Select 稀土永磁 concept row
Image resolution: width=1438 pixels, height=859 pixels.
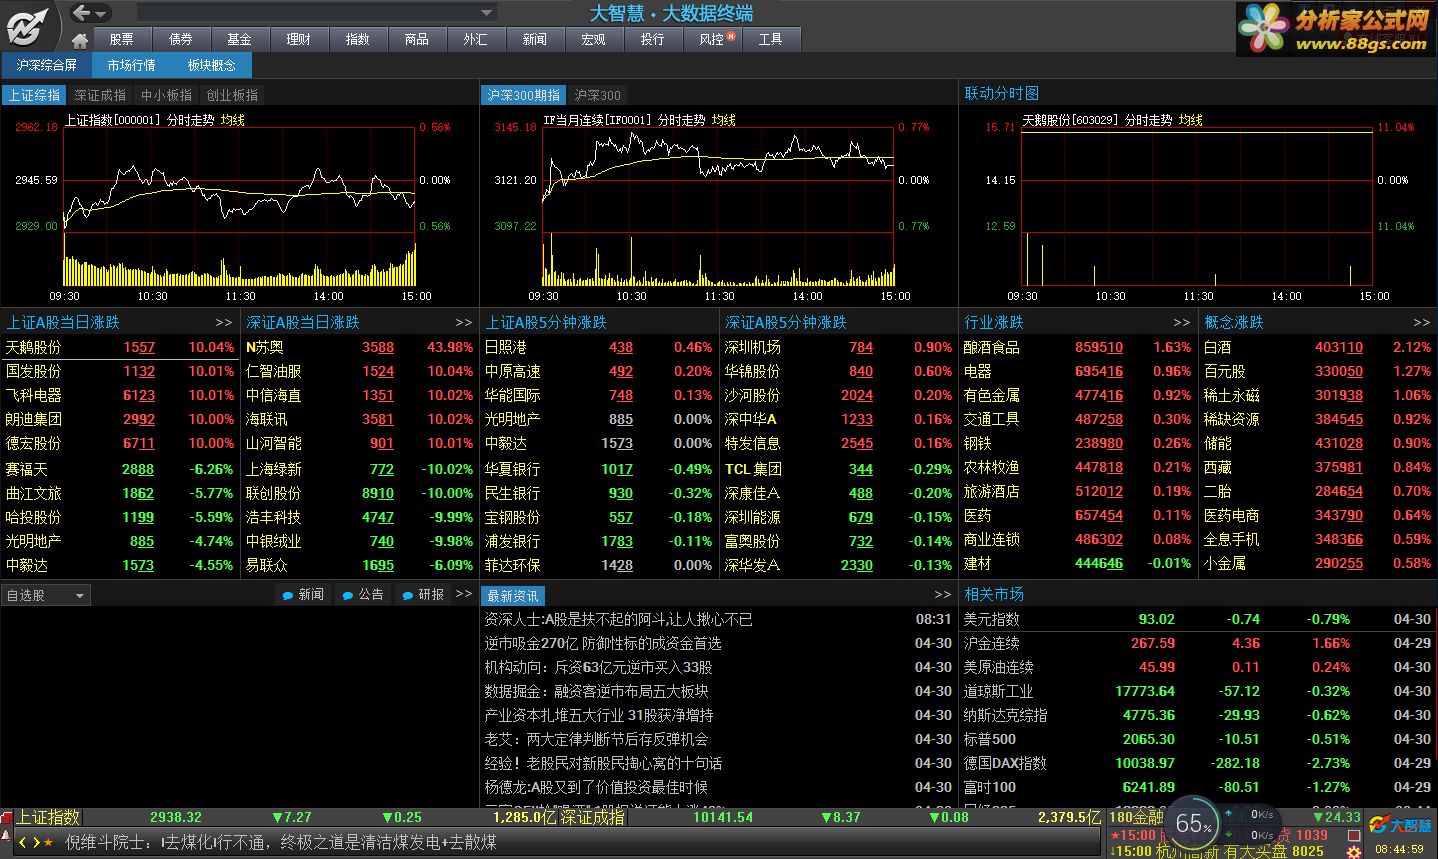tap(1317, 395)
